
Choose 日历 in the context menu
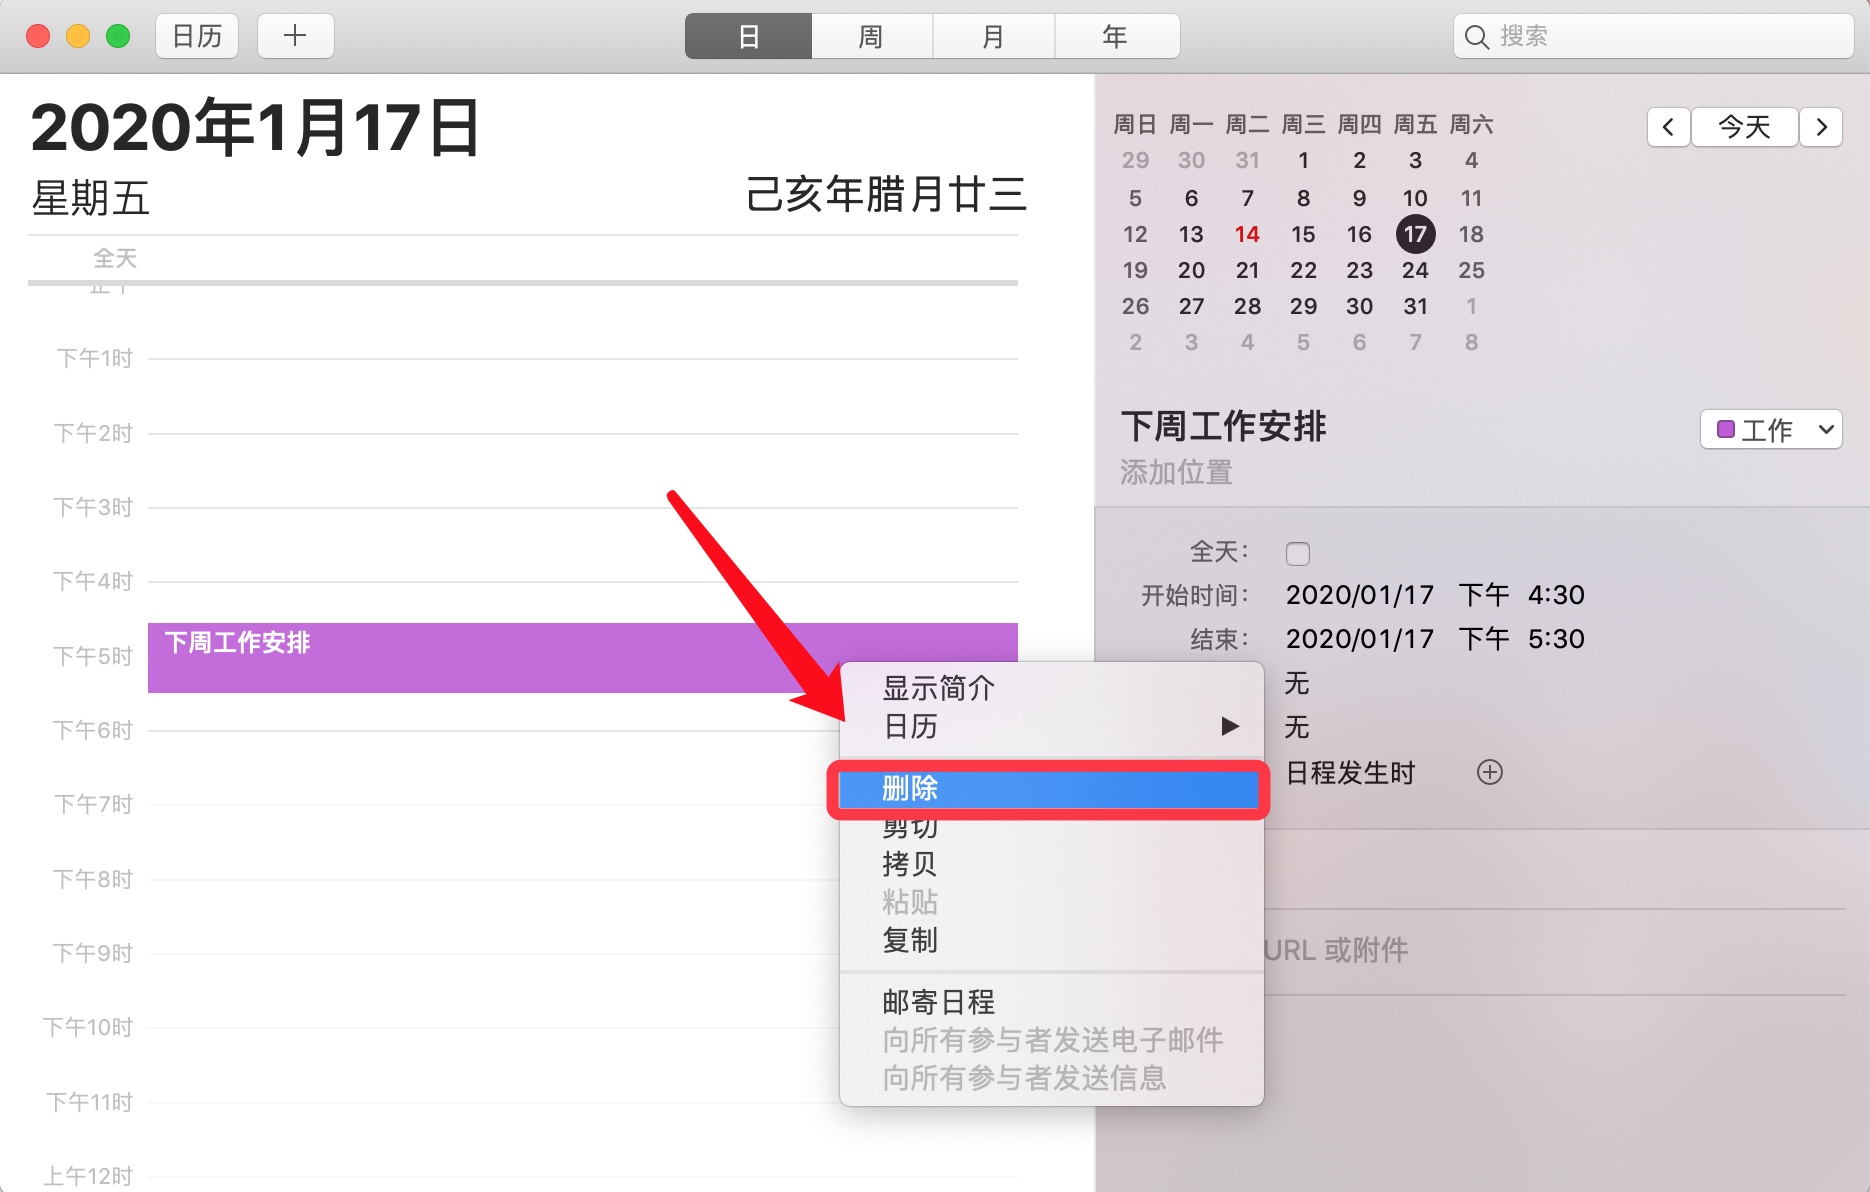(x=1052, y=726)
